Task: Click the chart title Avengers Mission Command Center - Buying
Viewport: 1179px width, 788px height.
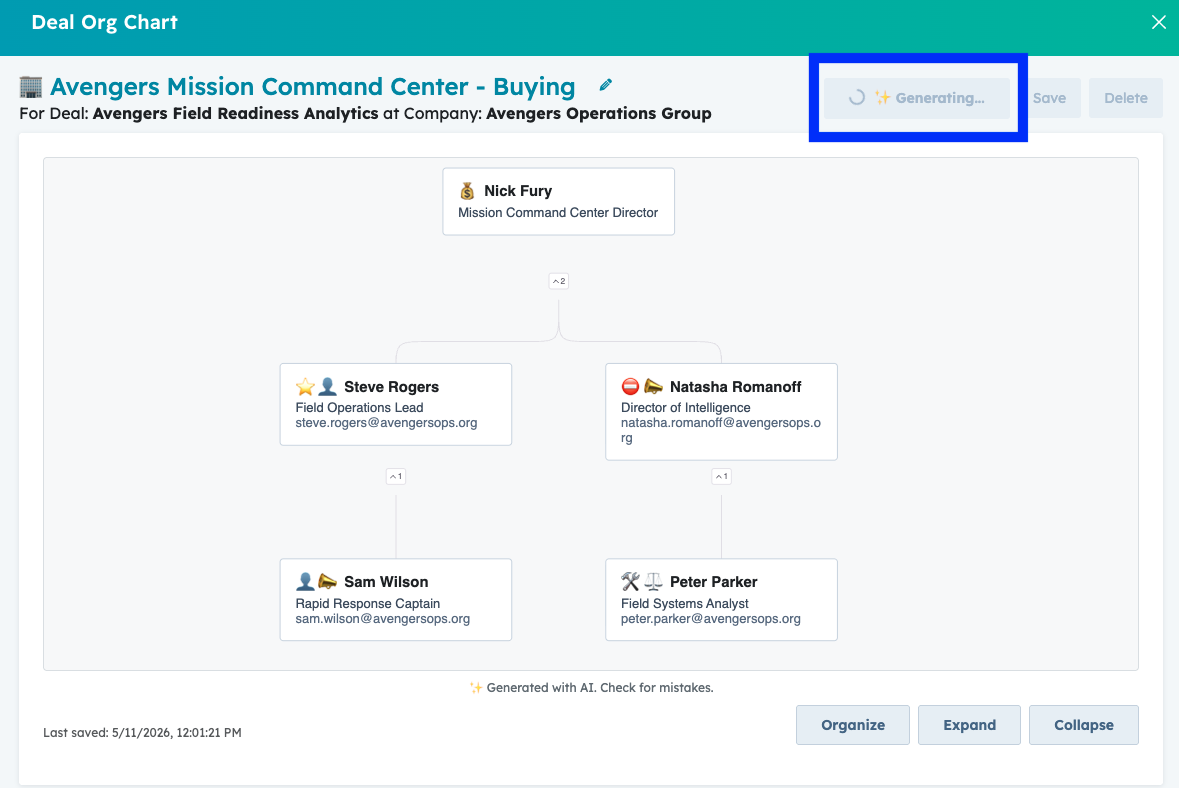Action: (x=312, y=86)
